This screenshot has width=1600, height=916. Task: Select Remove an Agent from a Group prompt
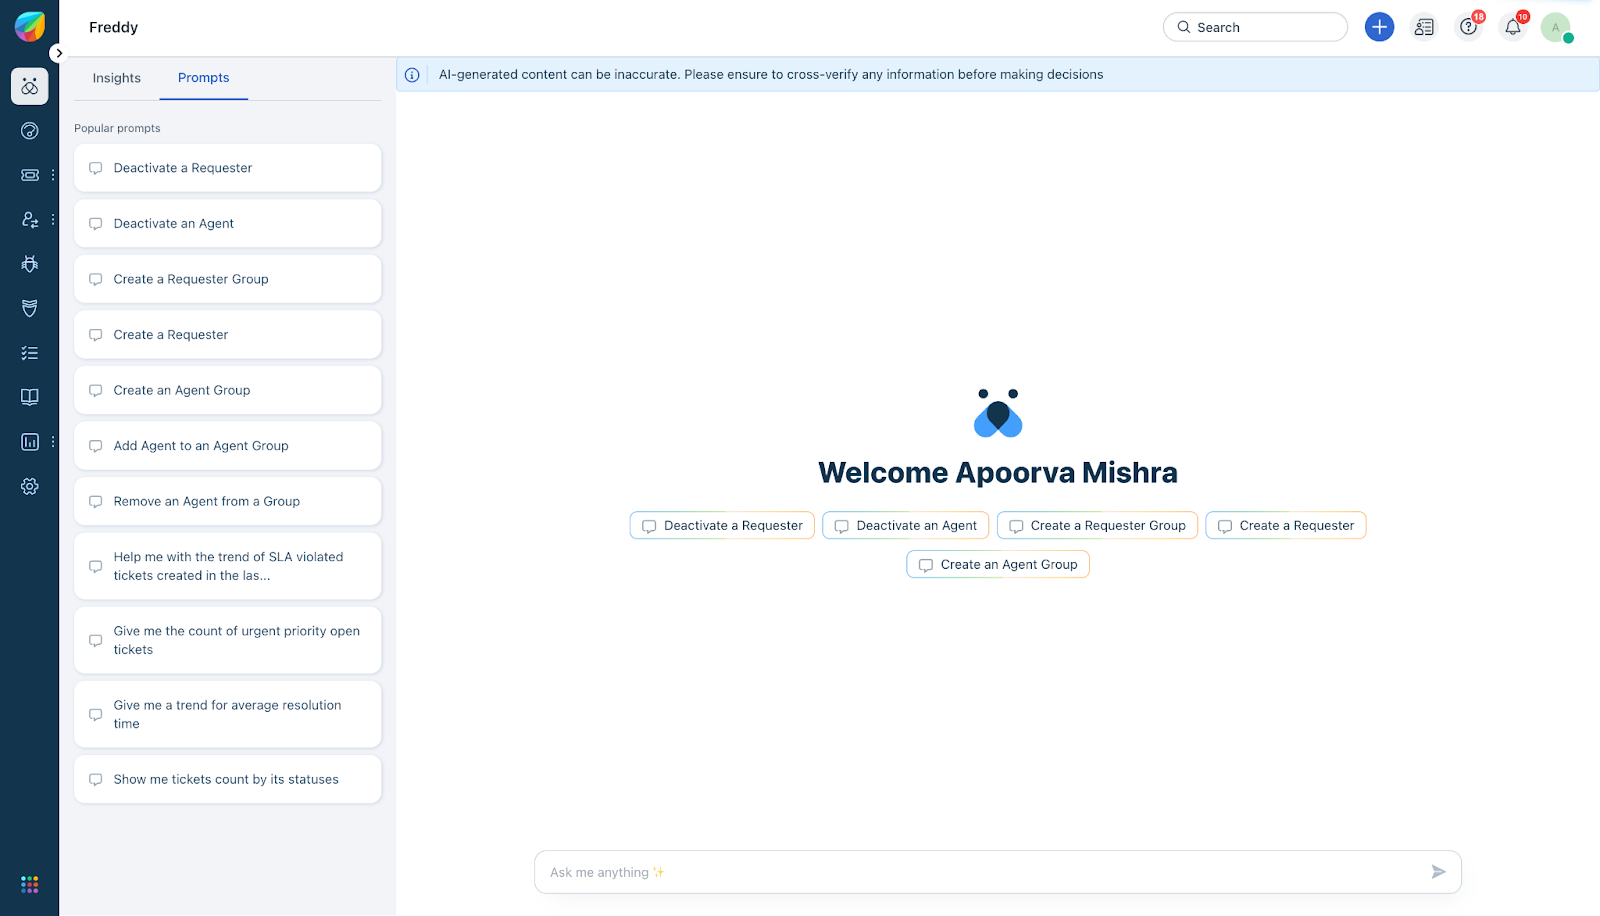coord(228,501)
